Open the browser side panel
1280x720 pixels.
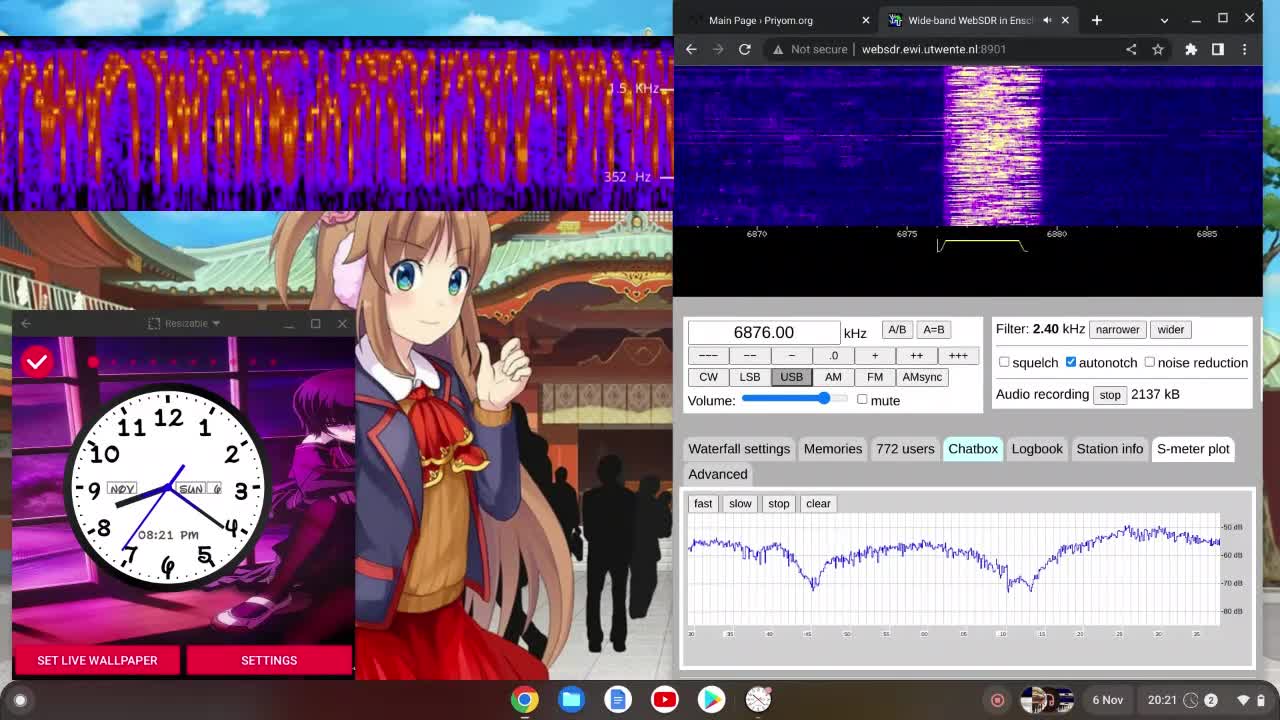click(1218, 49)
